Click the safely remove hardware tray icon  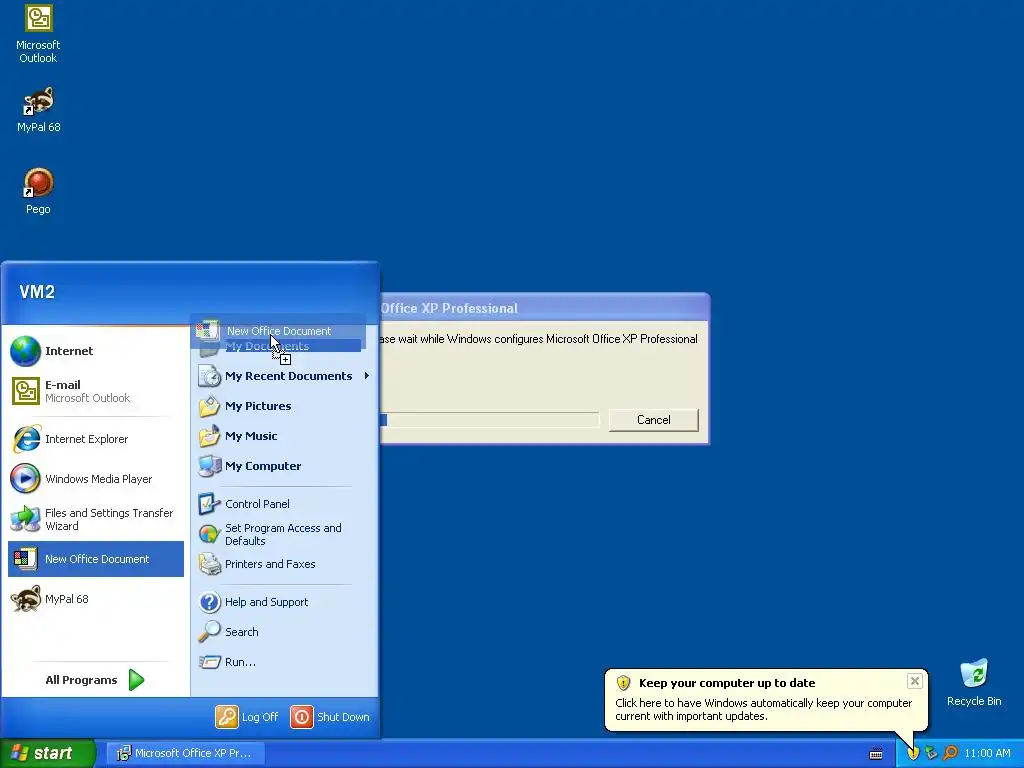tap(931, 753)
